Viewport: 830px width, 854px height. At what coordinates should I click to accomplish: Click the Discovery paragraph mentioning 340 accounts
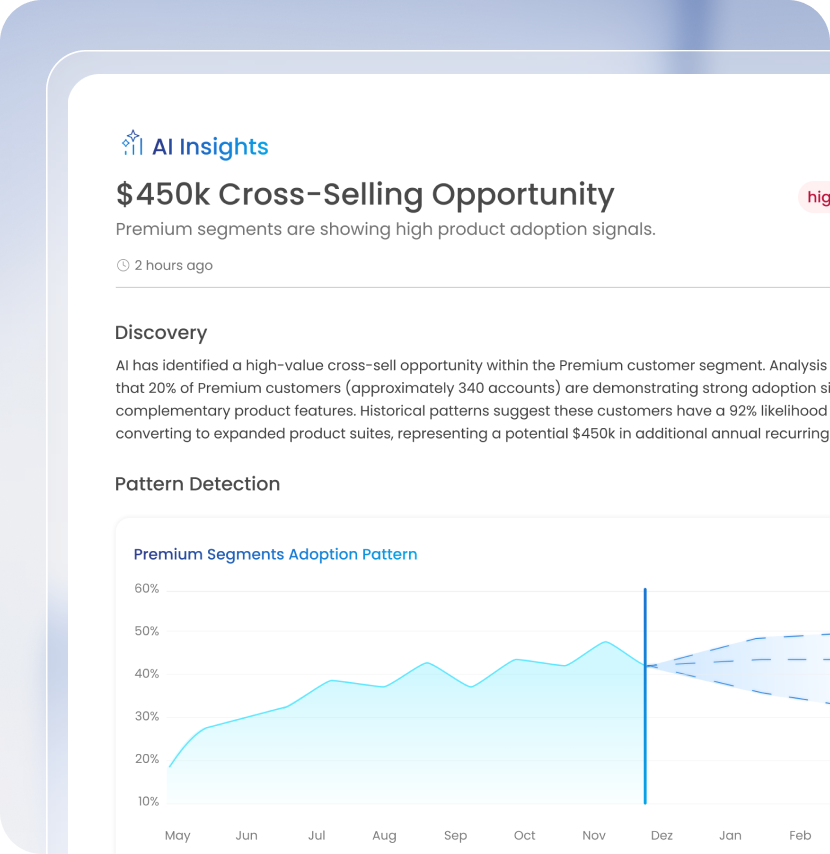pos(473,399)
